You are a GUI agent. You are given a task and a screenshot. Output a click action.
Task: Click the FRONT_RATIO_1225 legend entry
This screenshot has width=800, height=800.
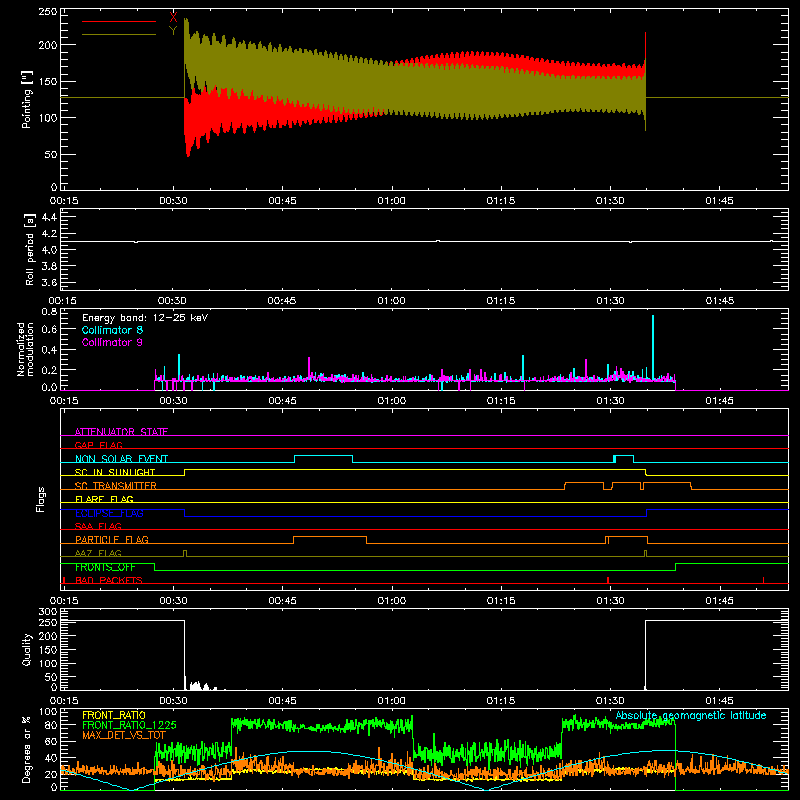(129, 725)
